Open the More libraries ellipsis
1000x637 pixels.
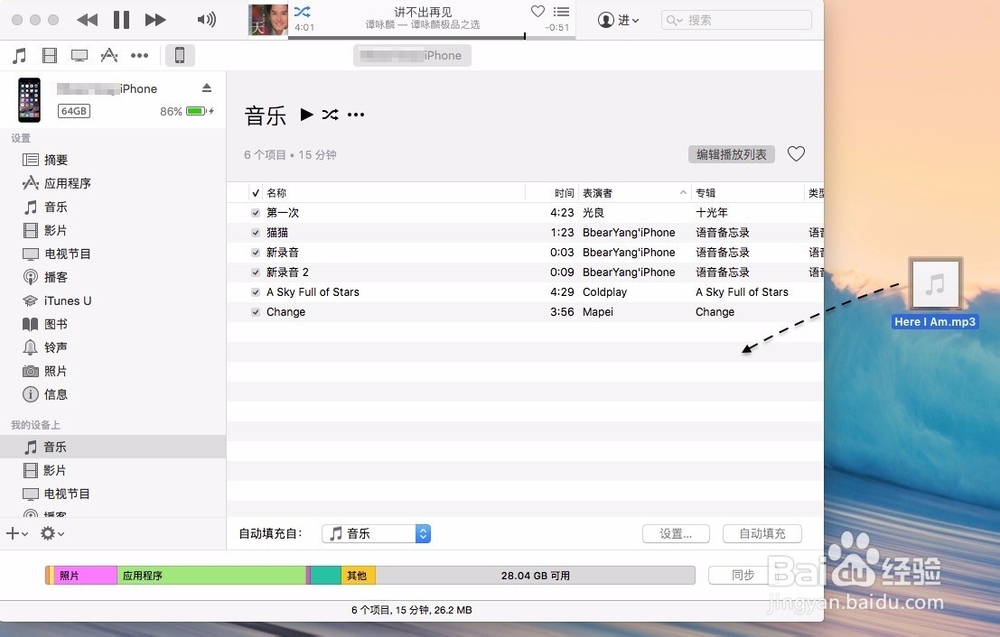(x=139, y=55)
